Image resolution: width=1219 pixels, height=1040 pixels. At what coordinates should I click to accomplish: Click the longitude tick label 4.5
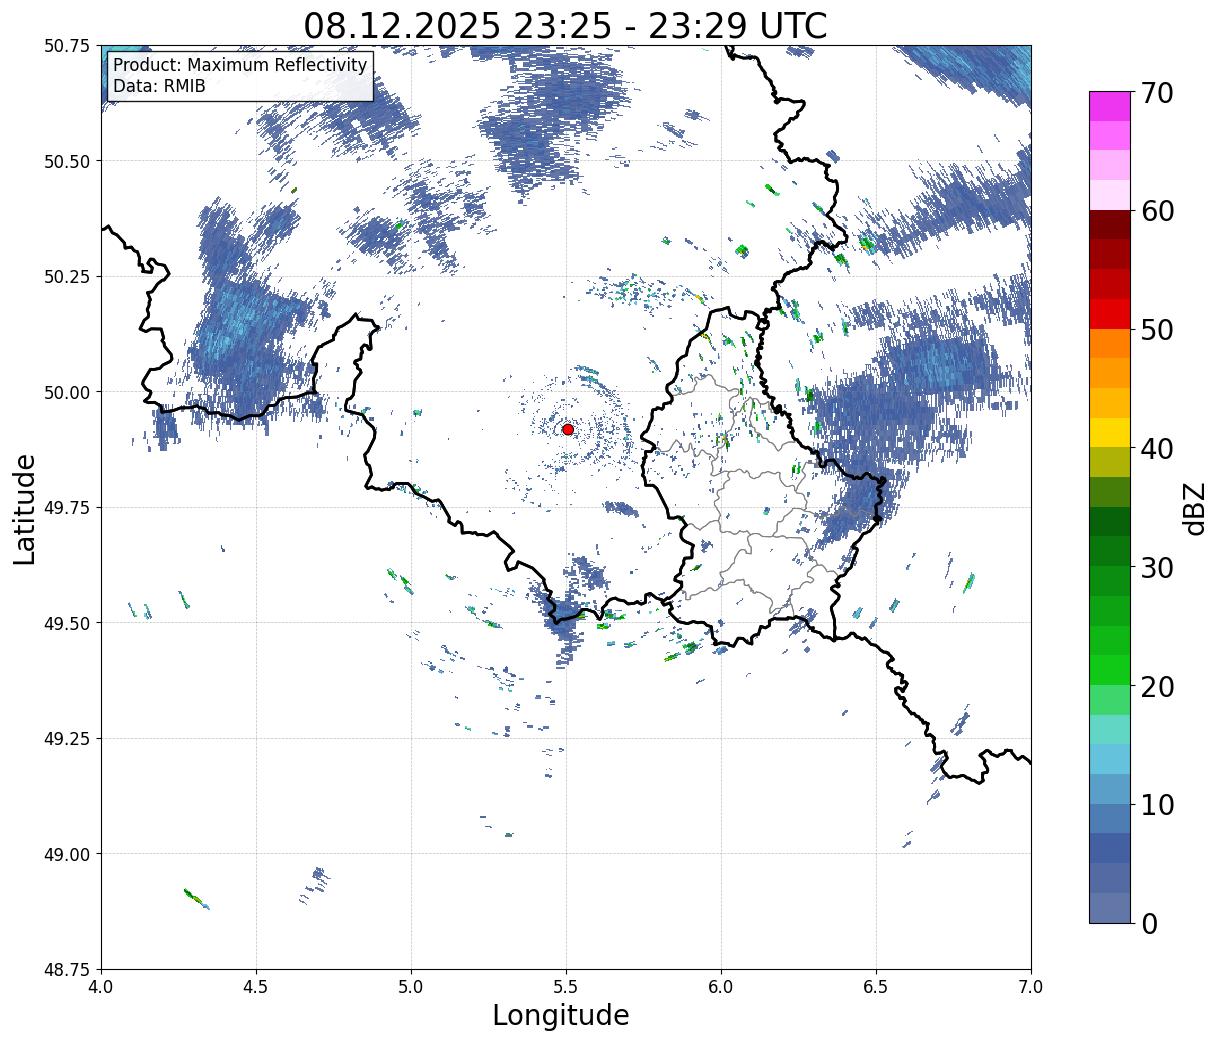point(256,987)
